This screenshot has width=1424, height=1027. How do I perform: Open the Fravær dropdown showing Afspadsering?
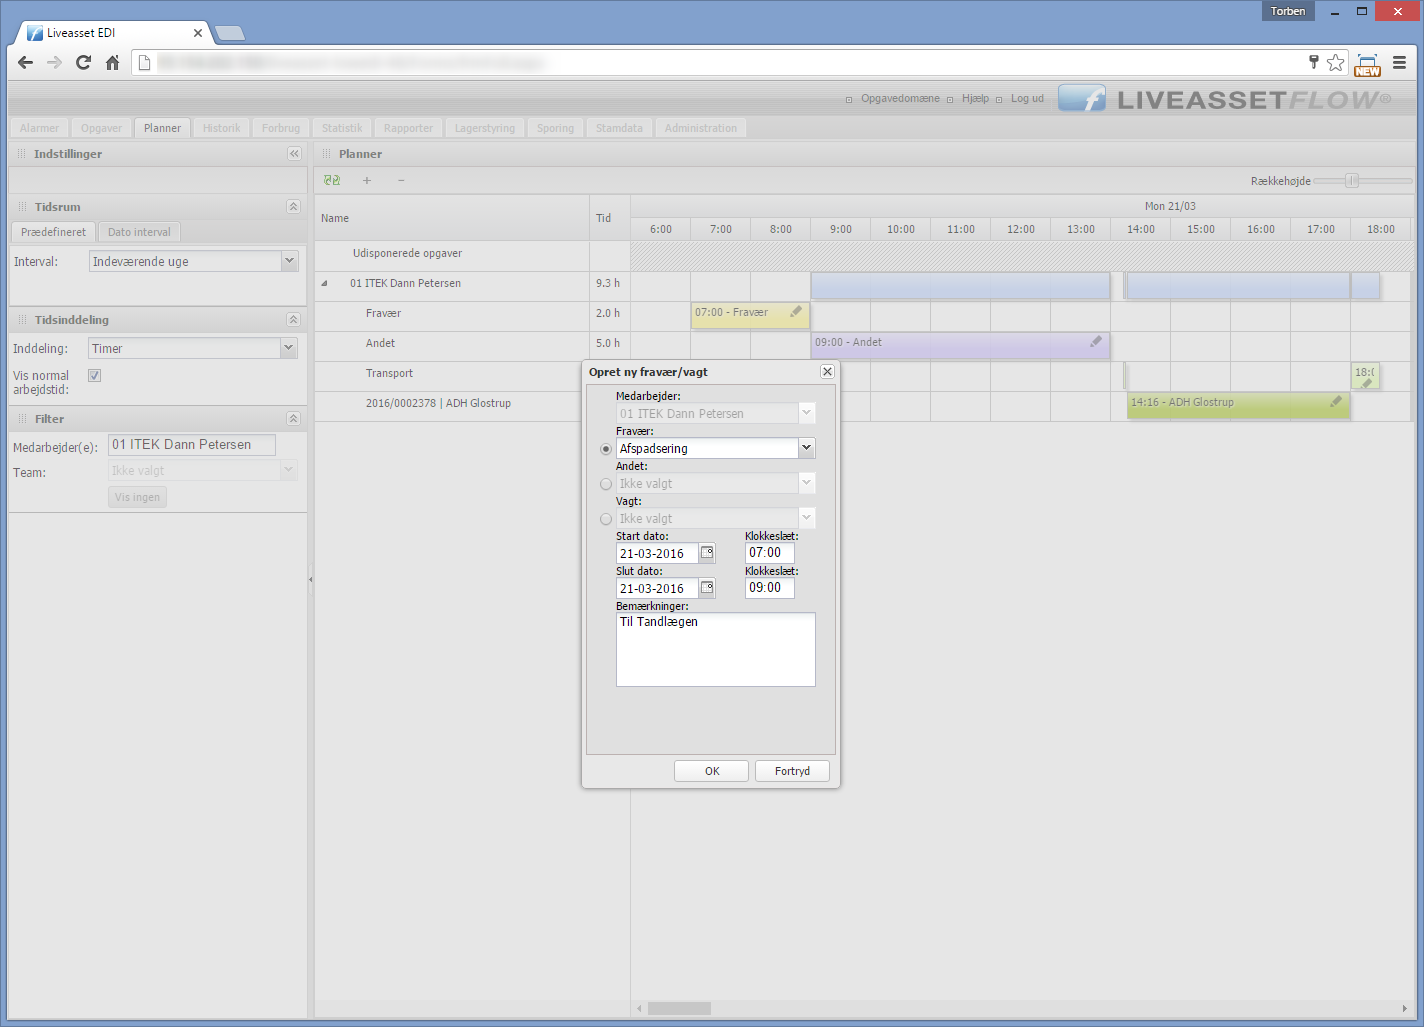(806, 449)
